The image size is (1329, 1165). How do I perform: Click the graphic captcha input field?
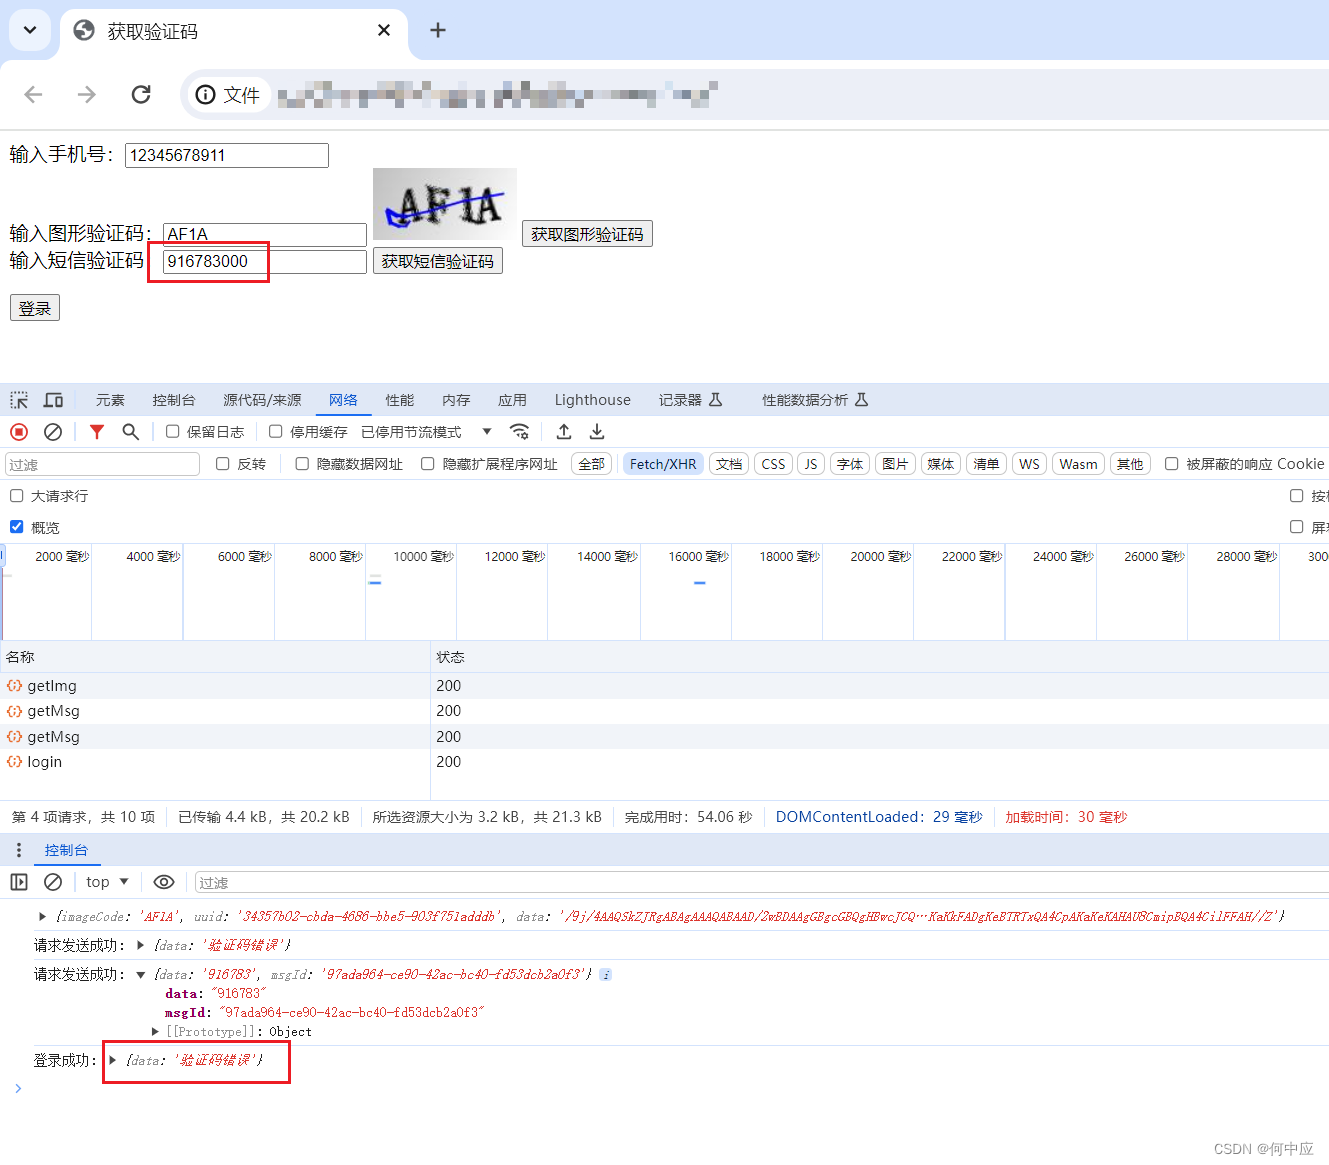[265, 234]
